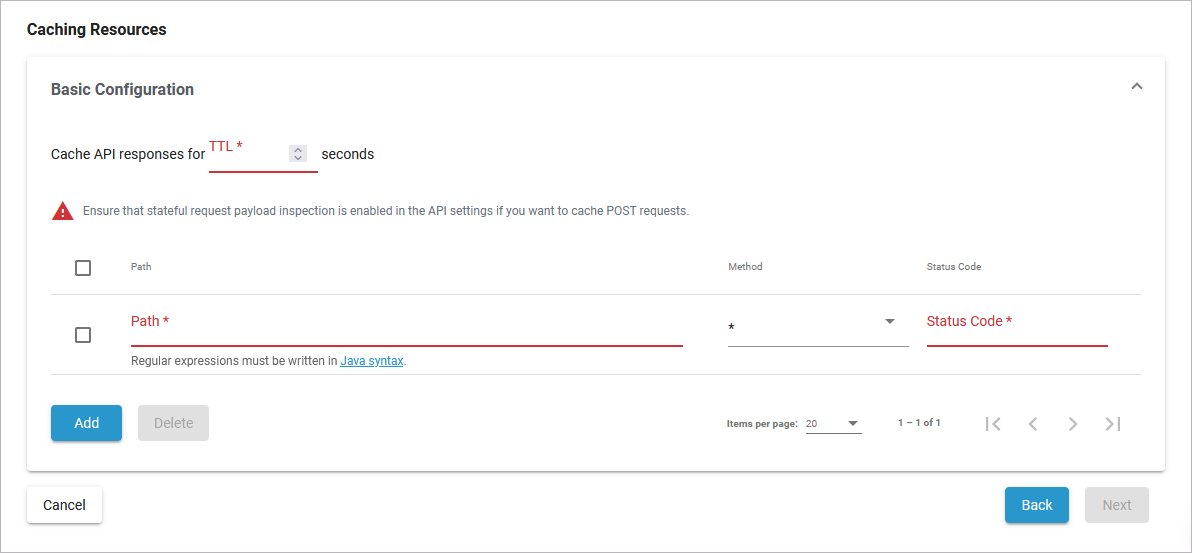Viewport: 1192px width, 553px height.
Task: Click the red warning triangle icon
Action: (63, 211)
